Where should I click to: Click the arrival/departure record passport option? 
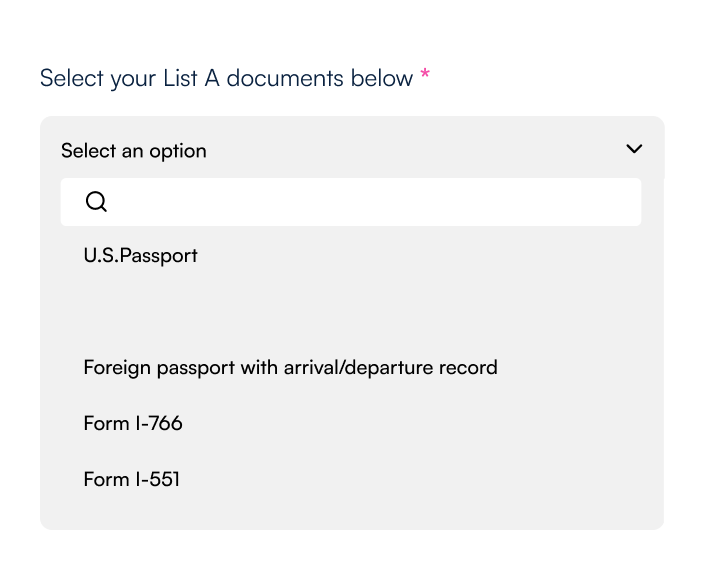[x=290, y=367]
